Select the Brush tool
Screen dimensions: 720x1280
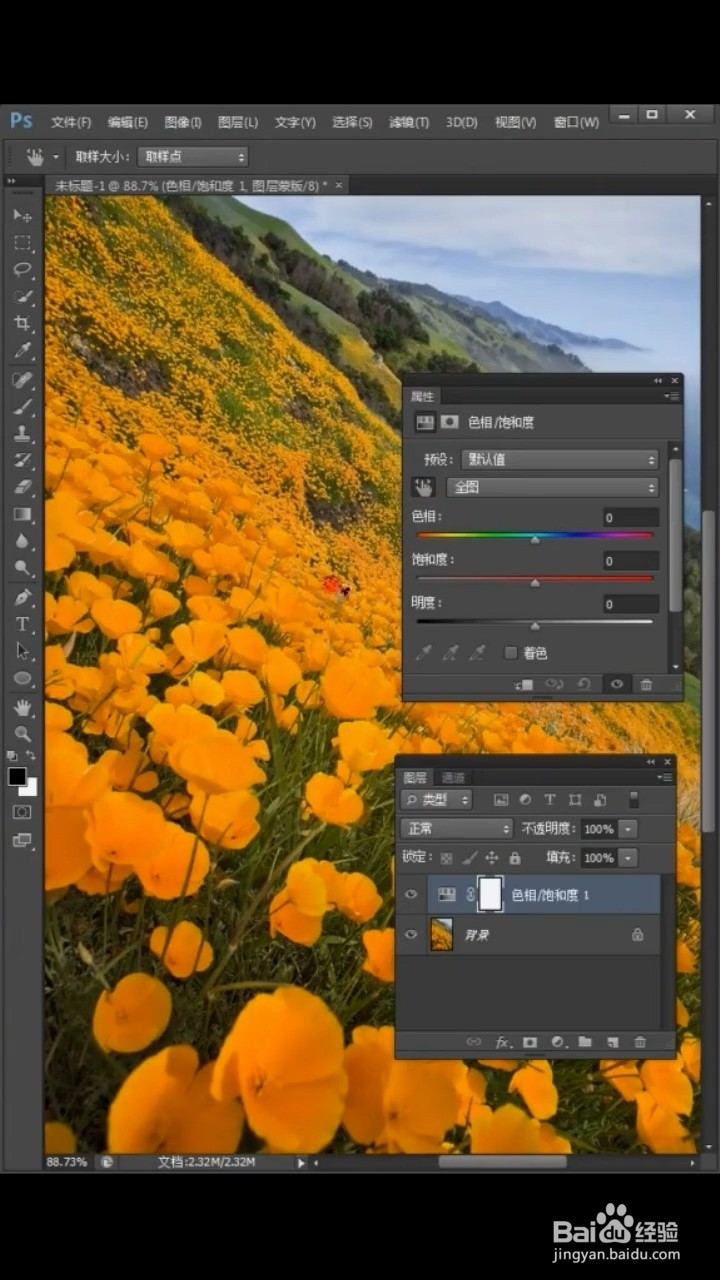pos(22,407)
